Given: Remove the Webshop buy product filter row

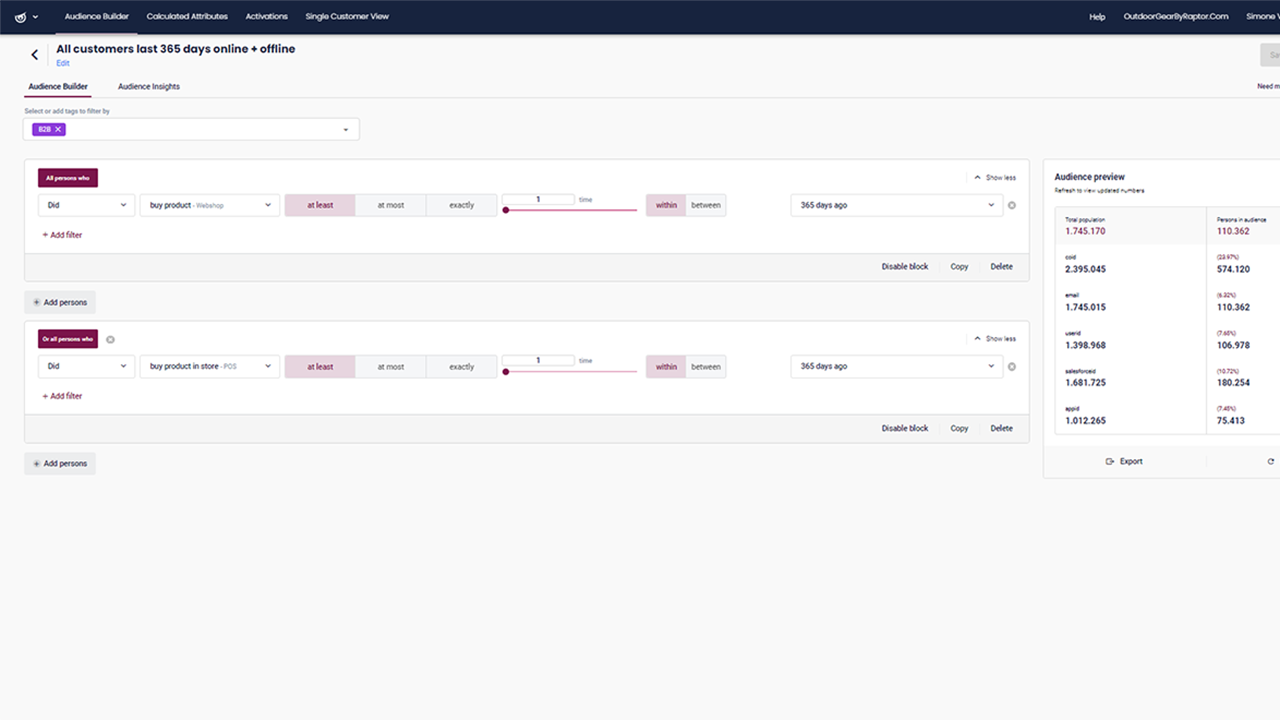Looking at the screenshot, I should coord(1011,205).
